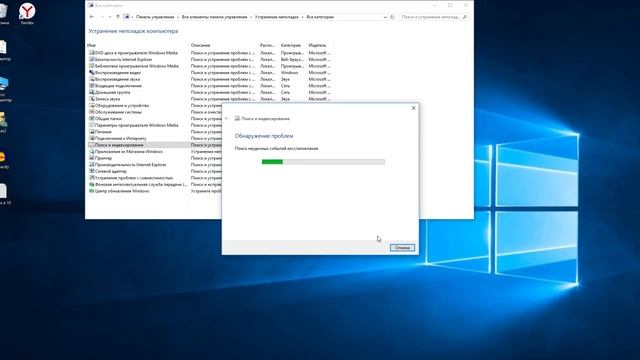Click Устранение неполадок компьютера page heading
Image resolution: width=640 pixels, height=360 pixels.
tap(133, 31)
